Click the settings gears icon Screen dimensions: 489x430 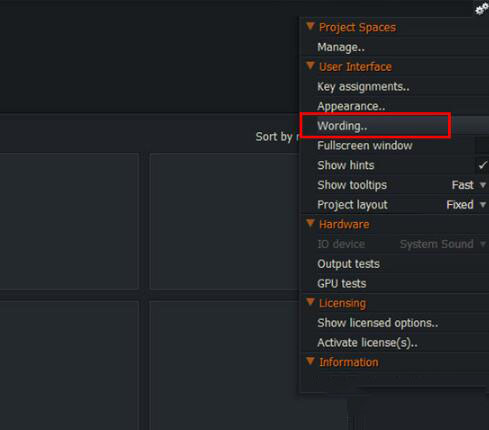(x=482, y=9)
